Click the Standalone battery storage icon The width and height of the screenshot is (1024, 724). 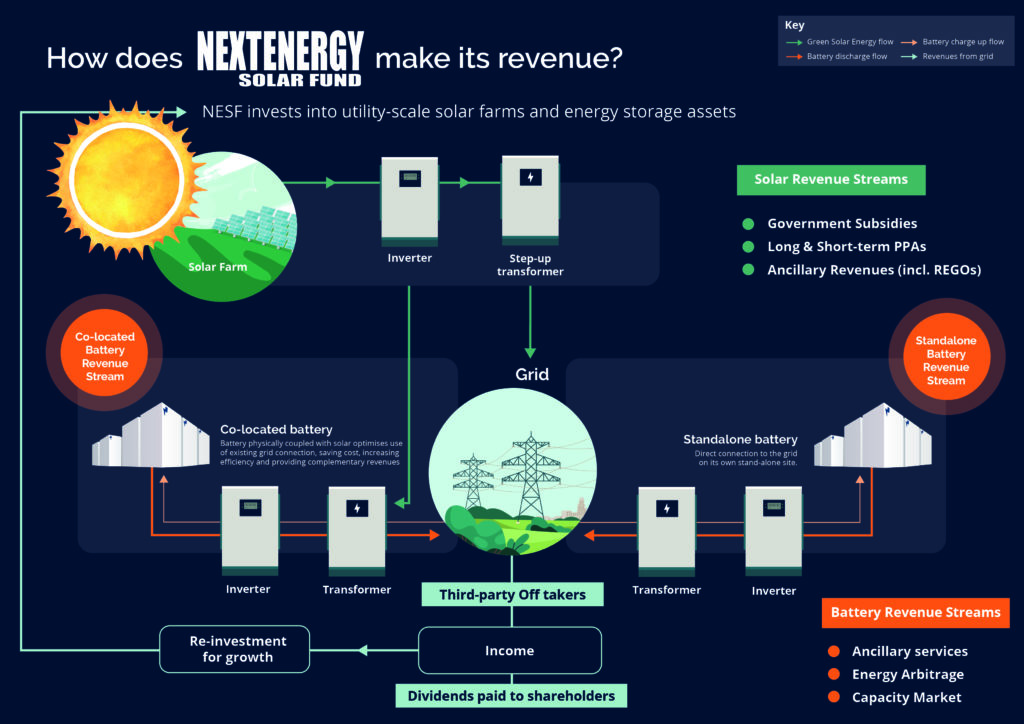click(x=873, y=435)
